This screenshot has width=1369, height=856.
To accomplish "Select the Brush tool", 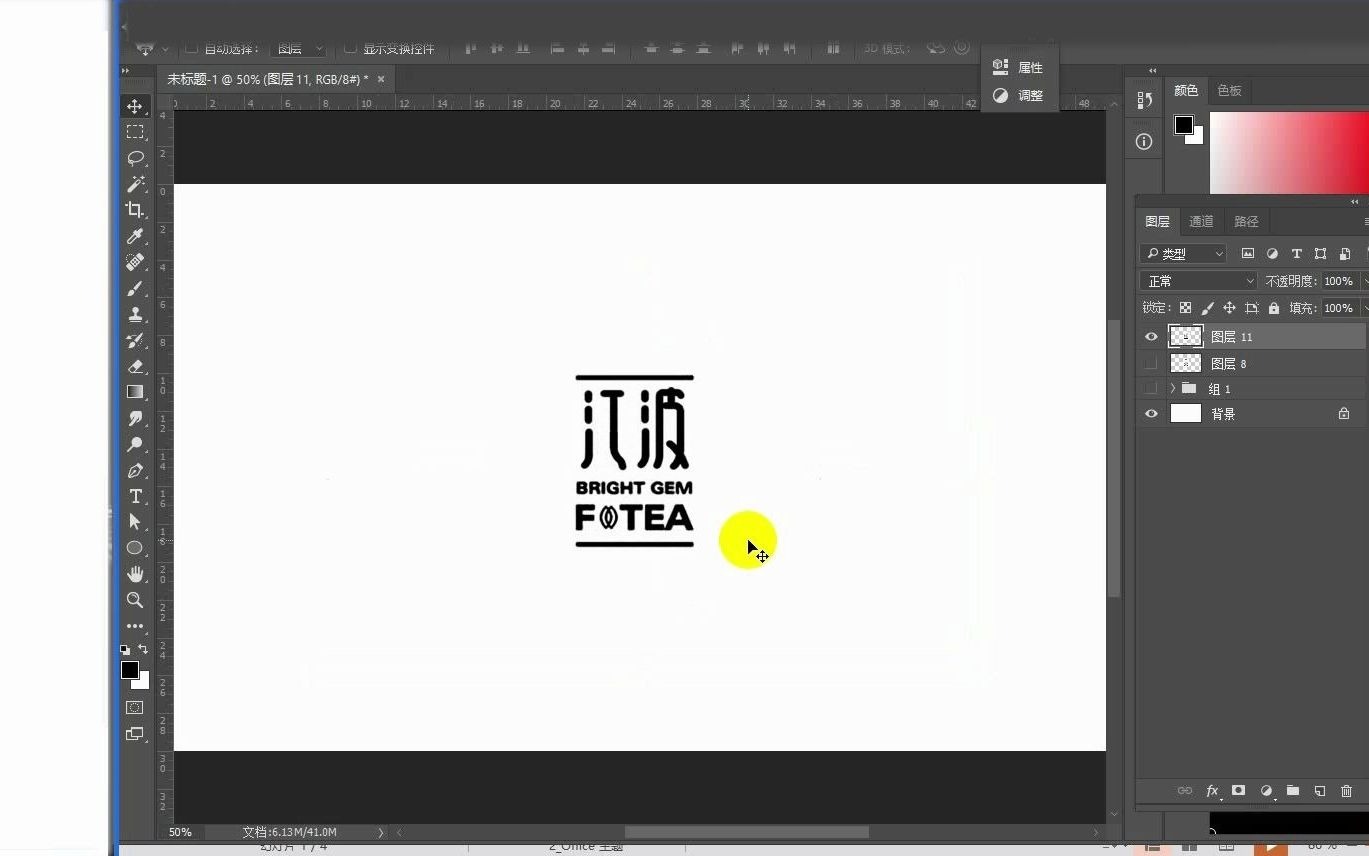I will pyautogui.click(x=135, y=288).
